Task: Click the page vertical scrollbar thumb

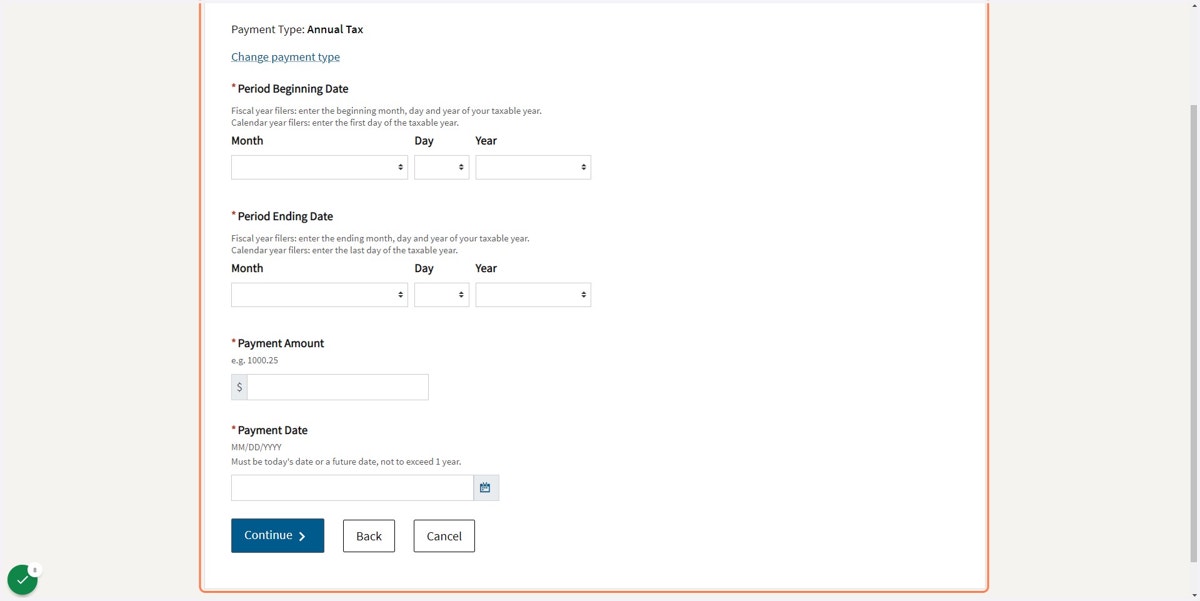Action: pos(1194,332)
